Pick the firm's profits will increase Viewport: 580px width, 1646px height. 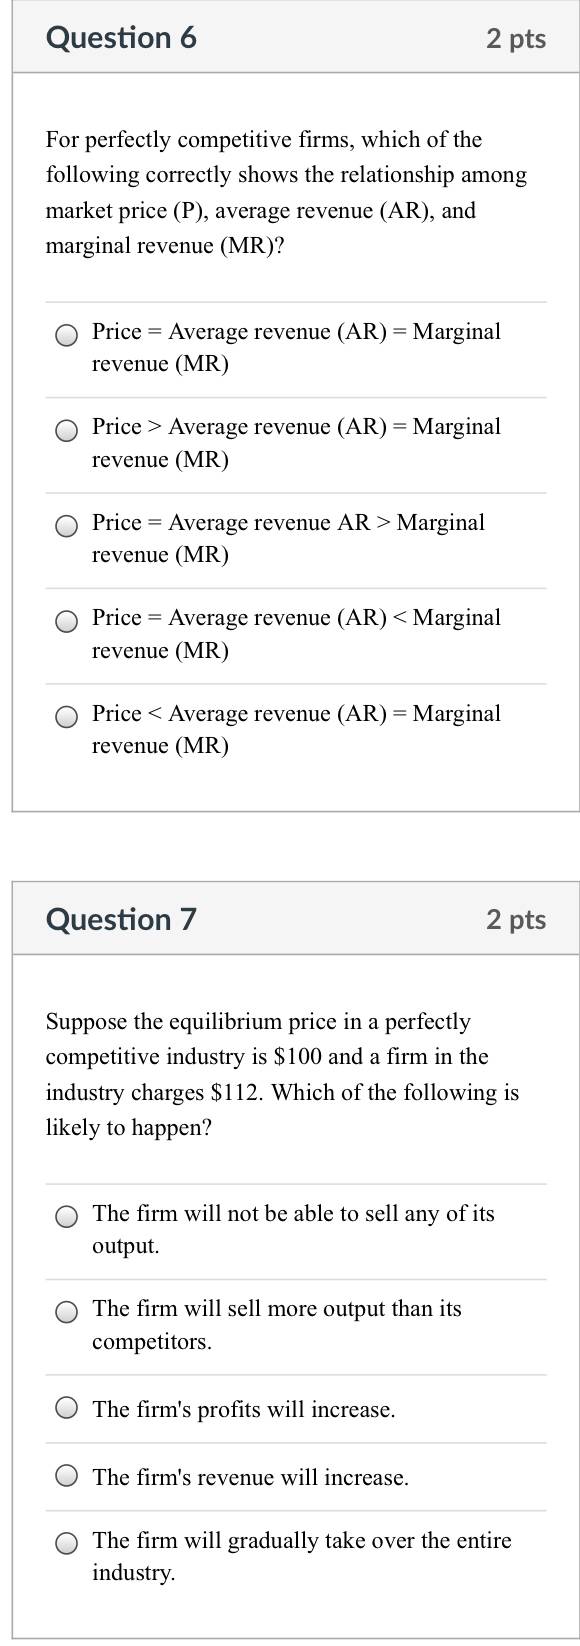click(x=67, y=1408)
